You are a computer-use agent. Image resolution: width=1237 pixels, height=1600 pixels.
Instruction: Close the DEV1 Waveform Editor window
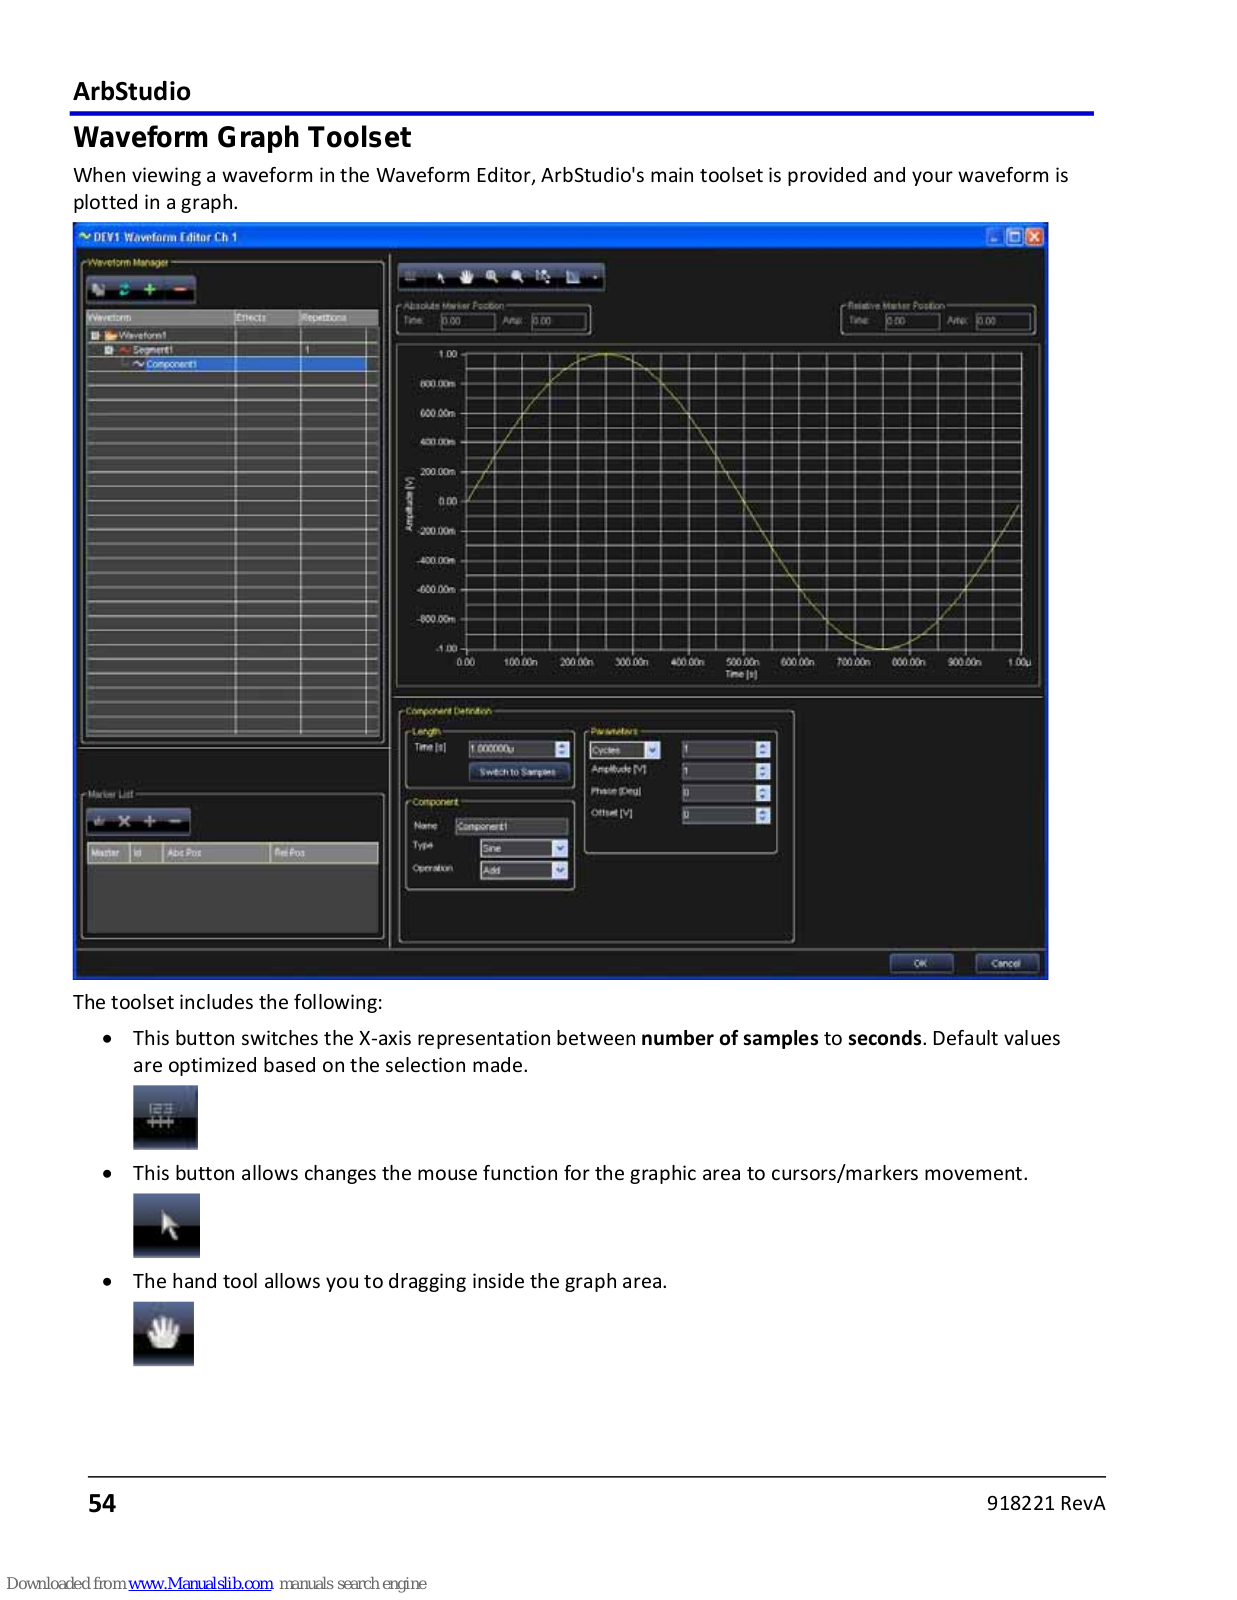point(1034,237)
